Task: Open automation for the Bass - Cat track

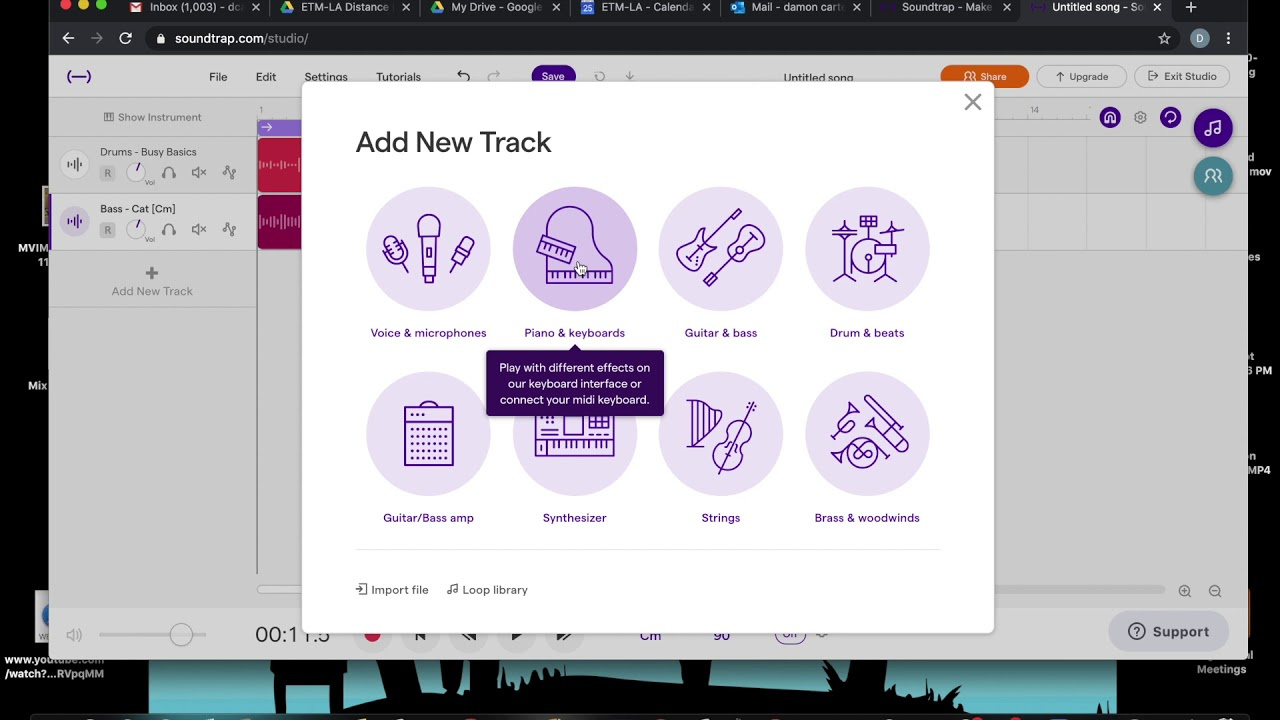Action: (x=227, y=229)
